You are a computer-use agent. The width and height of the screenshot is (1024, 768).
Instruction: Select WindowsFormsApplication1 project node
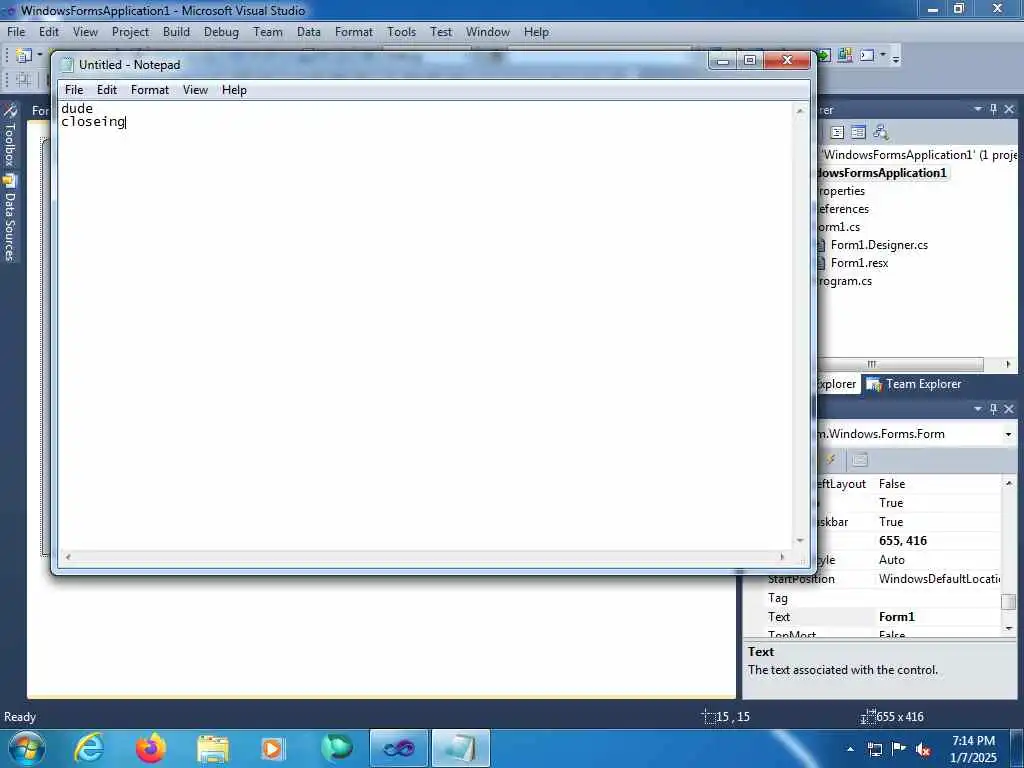[882, 173]
